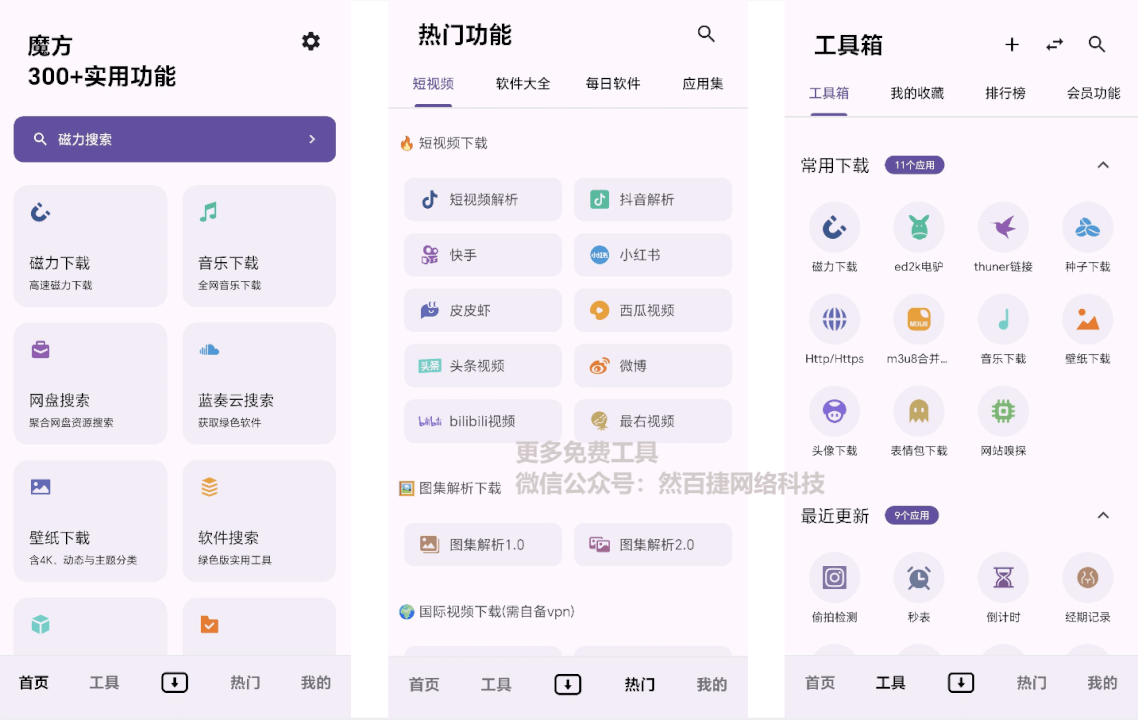Switch to the 软件大全 tab
The image size is (1138, 720).
[x=523, y=84]
